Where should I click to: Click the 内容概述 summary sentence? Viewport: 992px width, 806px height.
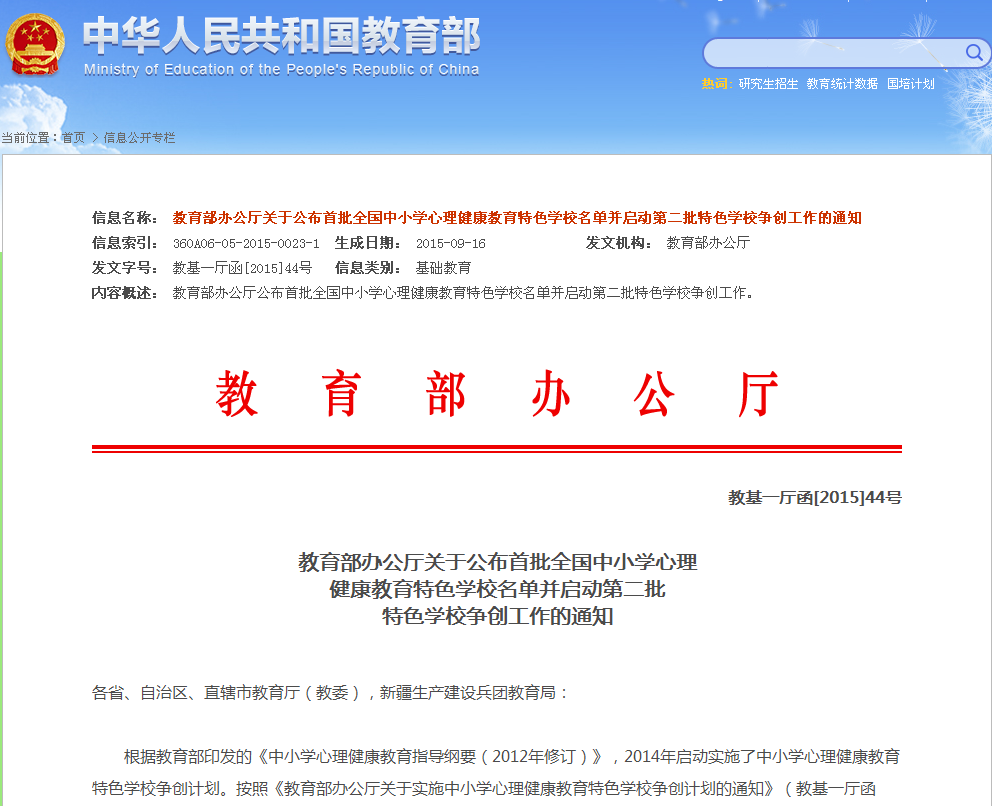[463, 293]
